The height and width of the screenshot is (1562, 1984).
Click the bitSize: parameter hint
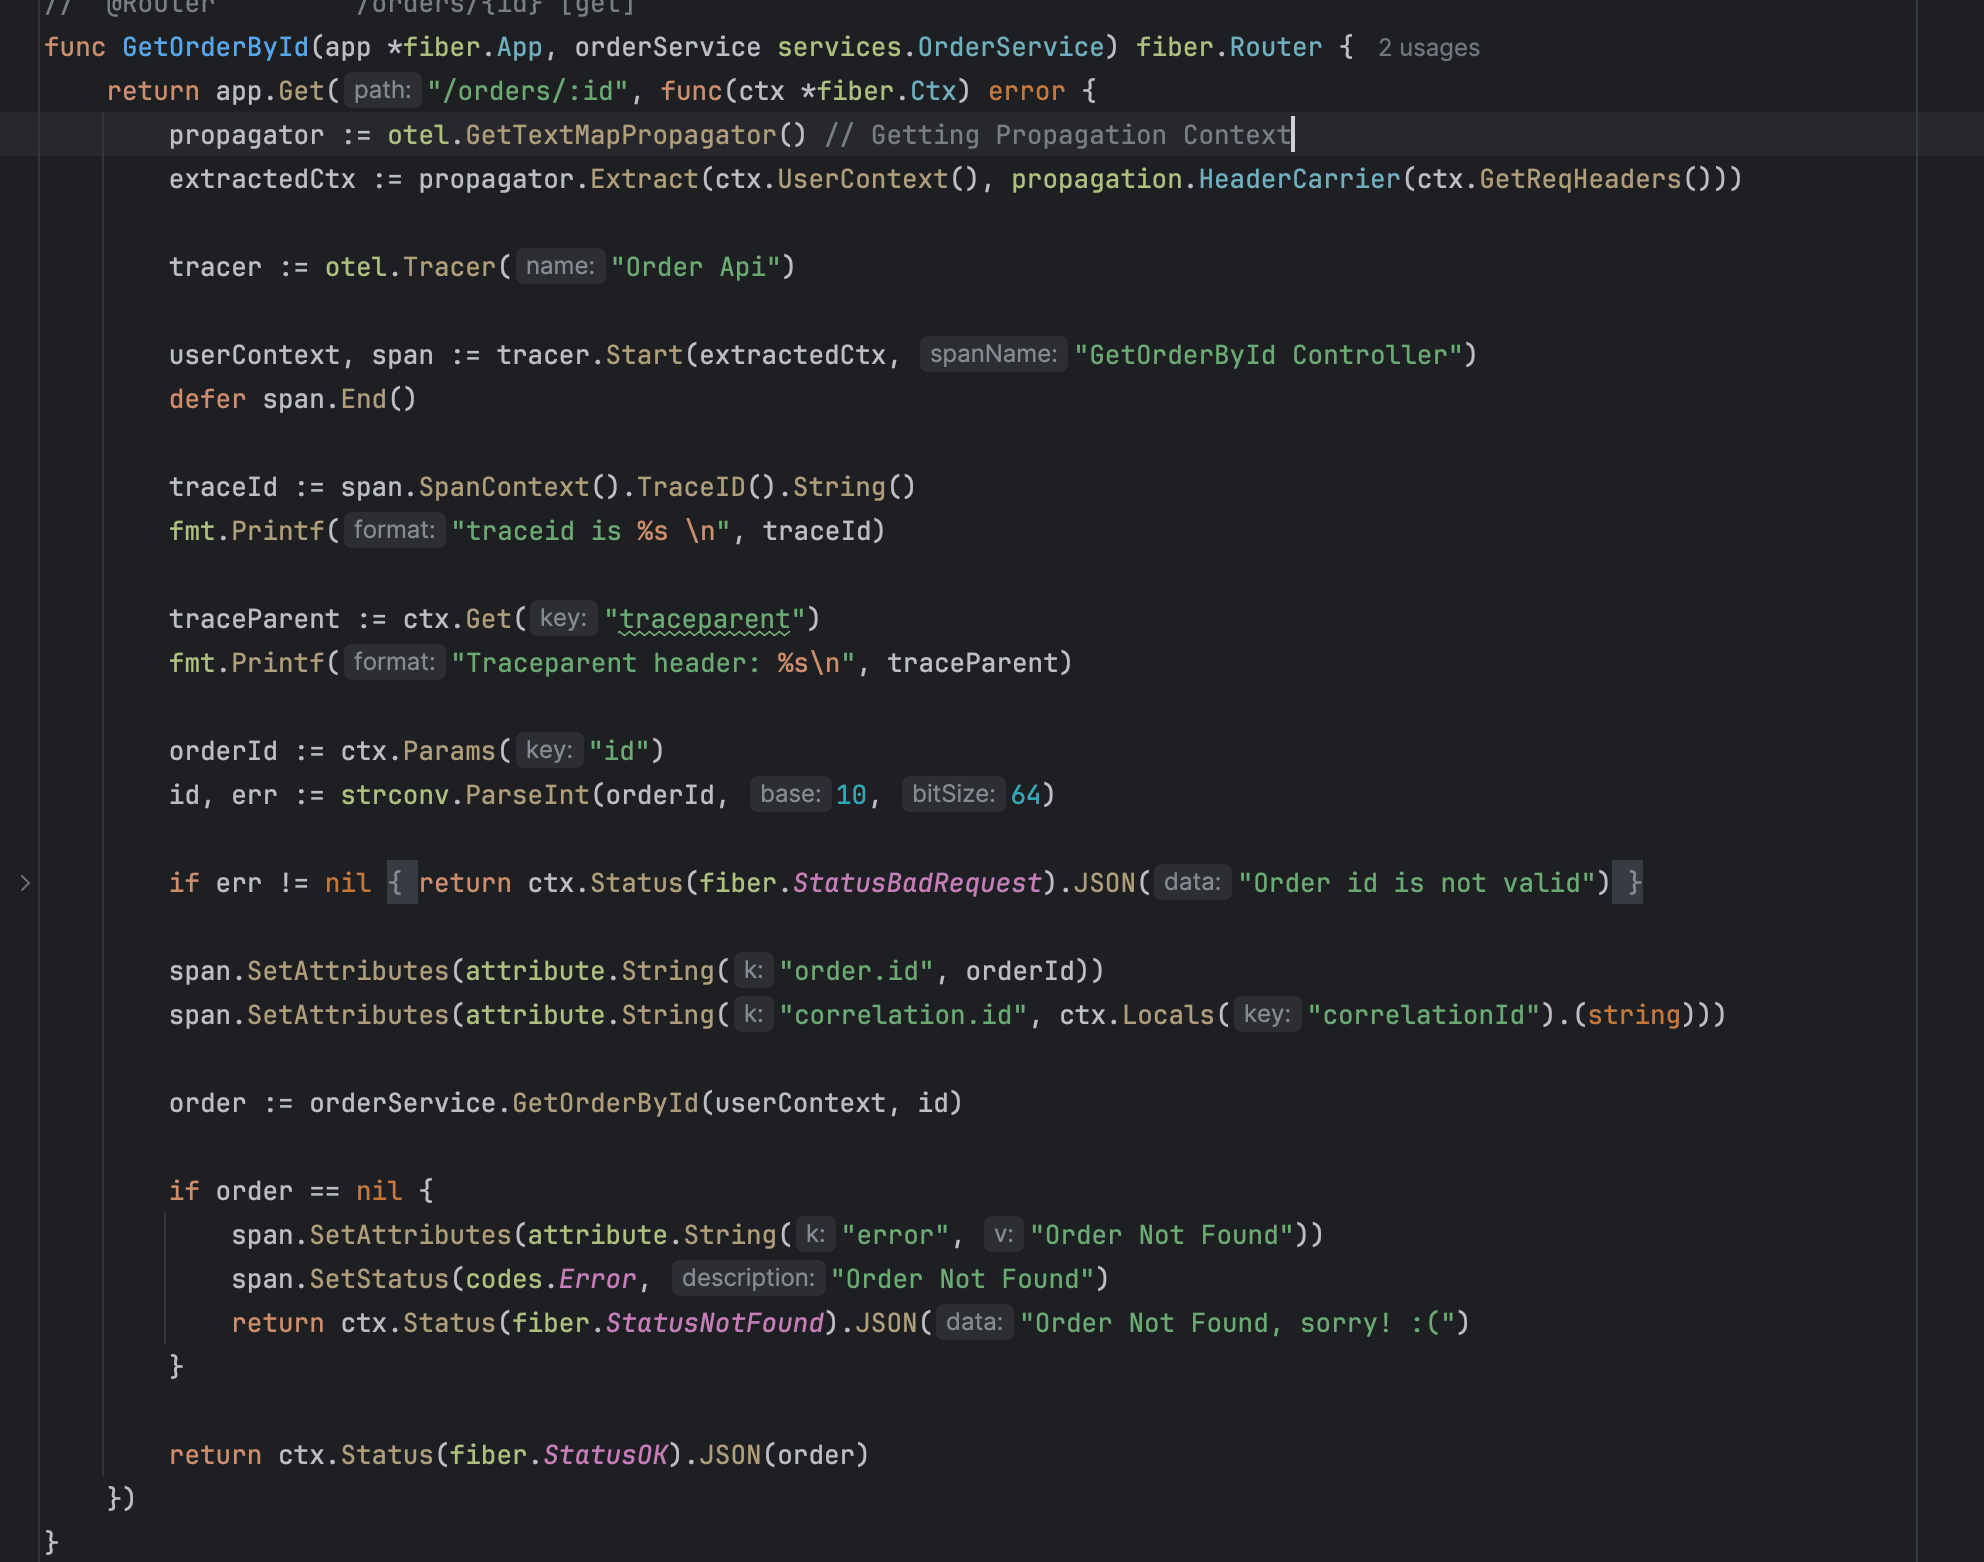click(x=953, y=795)
